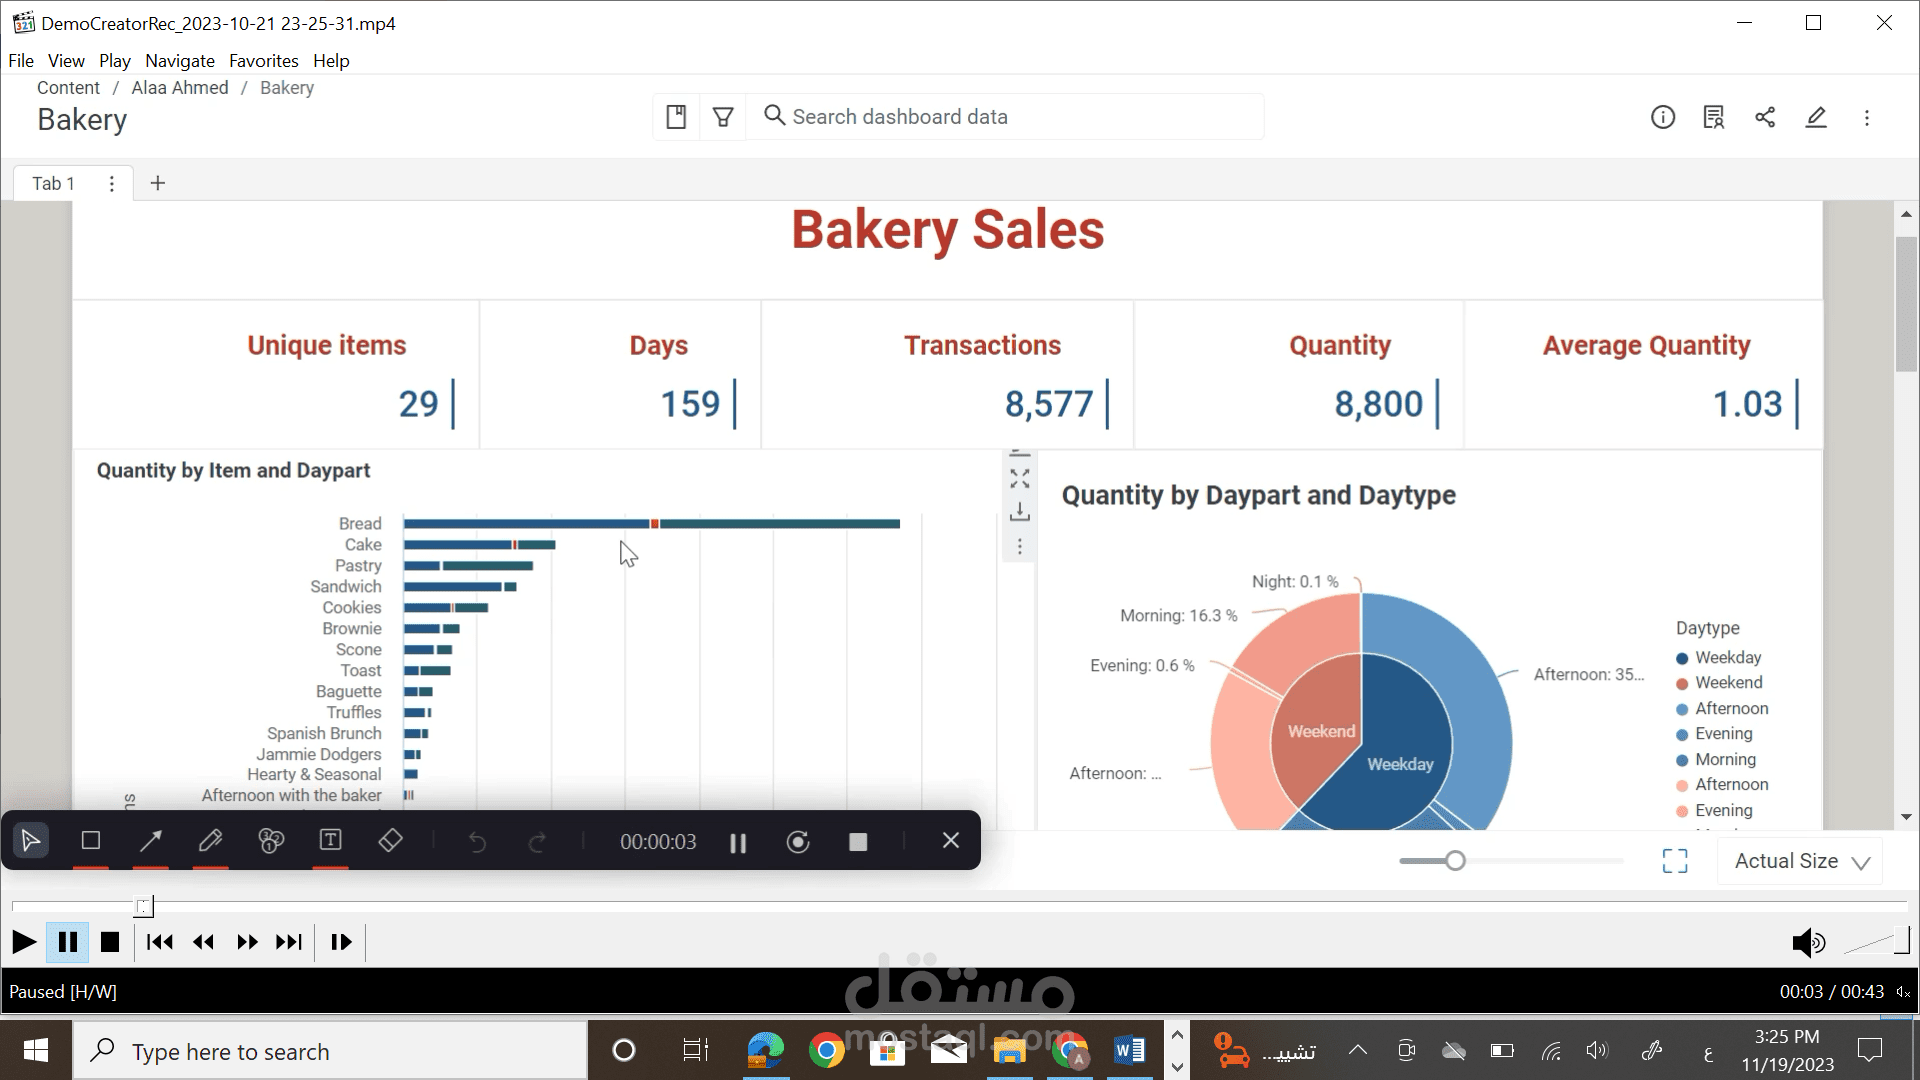Toggle Weekend in Daytype legend

pyautogui.click(x=1719, y=682)
